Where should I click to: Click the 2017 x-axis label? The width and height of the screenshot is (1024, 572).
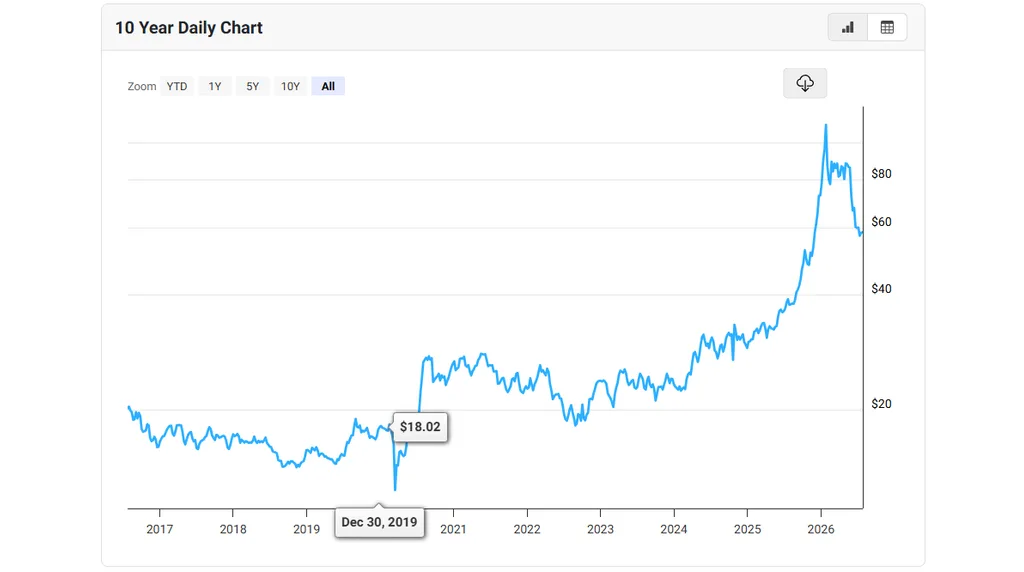[x=159, y=529]
